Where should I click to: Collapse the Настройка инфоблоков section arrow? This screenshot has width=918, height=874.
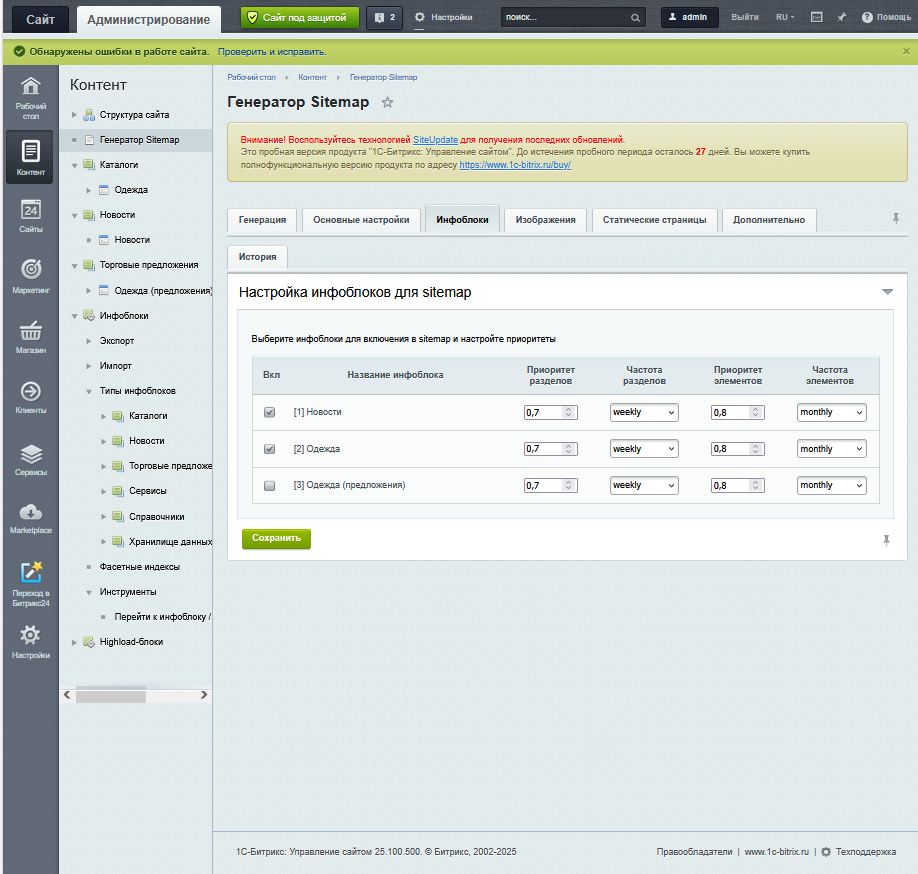[x=886, y=292]
